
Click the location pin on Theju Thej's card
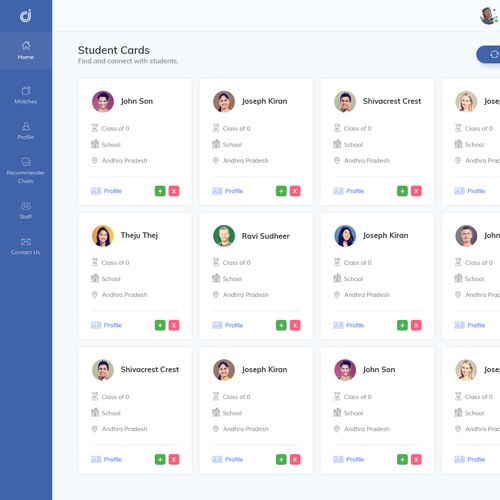94,295
